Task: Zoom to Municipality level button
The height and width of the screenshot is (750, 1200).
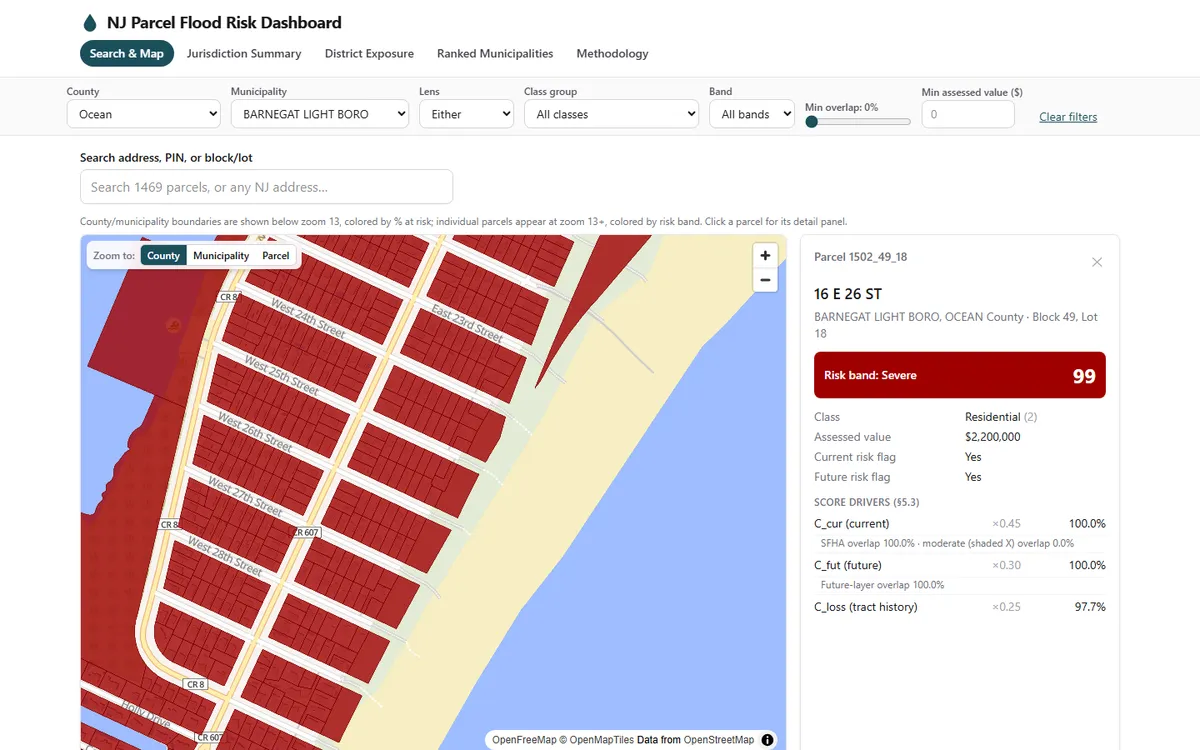Action: [x=221, y=256]
